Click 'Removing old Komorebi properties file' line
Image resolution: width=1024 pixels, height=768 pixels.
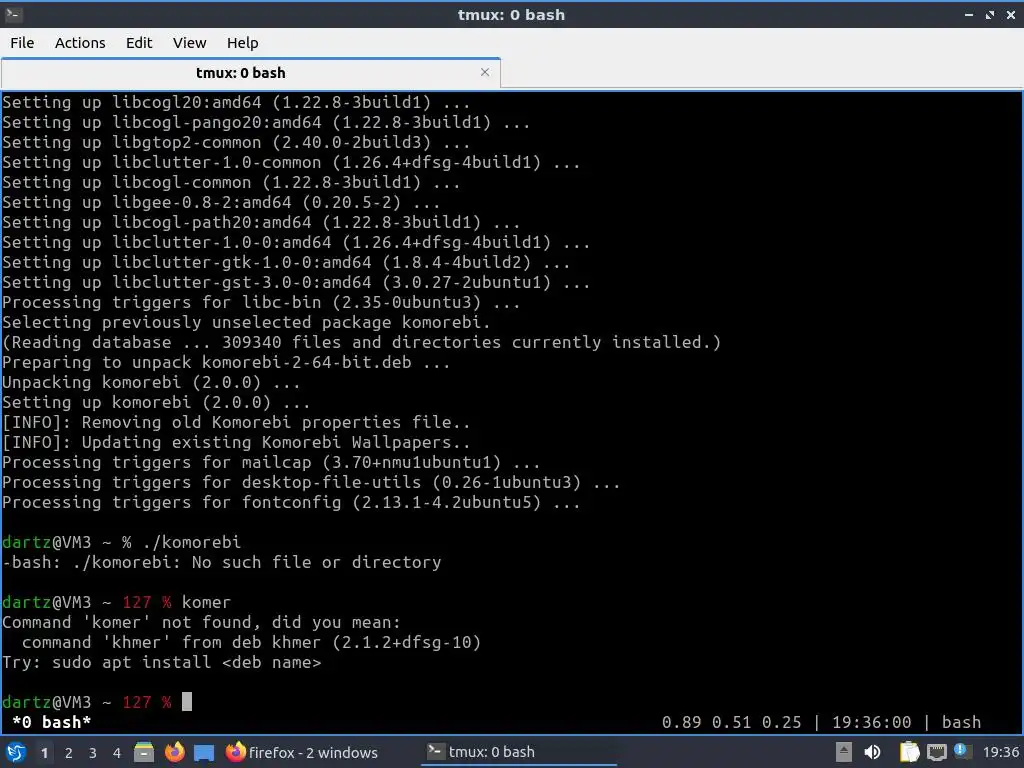click(x=236, y=423)
